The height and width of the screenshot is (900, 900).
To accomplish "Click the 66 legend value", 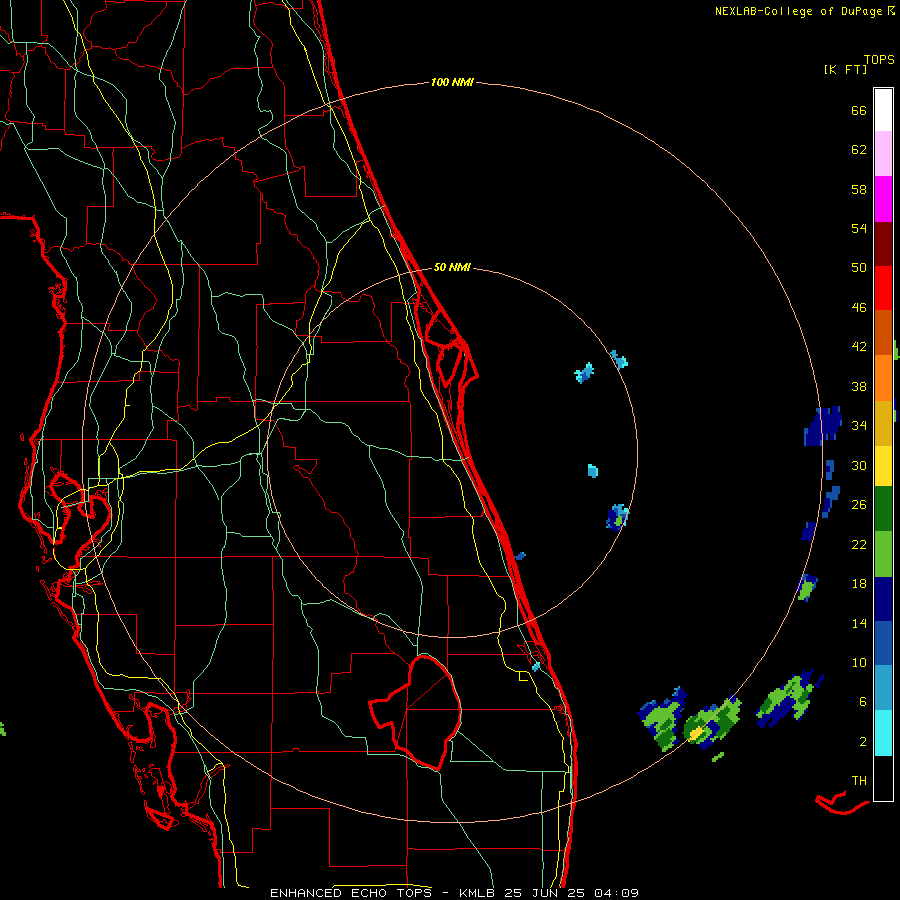I will (859, 110).
